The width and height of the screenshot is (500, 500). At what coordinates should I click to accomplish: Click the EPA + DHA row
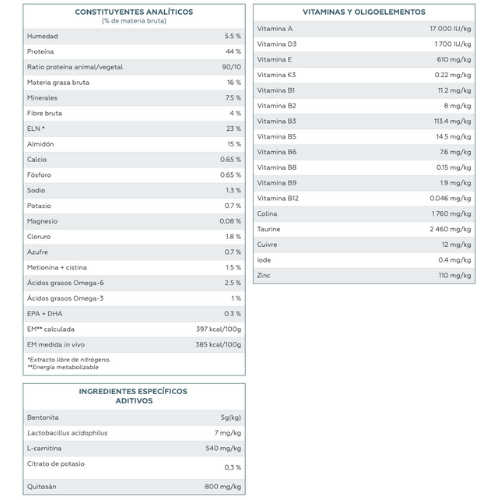[134, 314]
